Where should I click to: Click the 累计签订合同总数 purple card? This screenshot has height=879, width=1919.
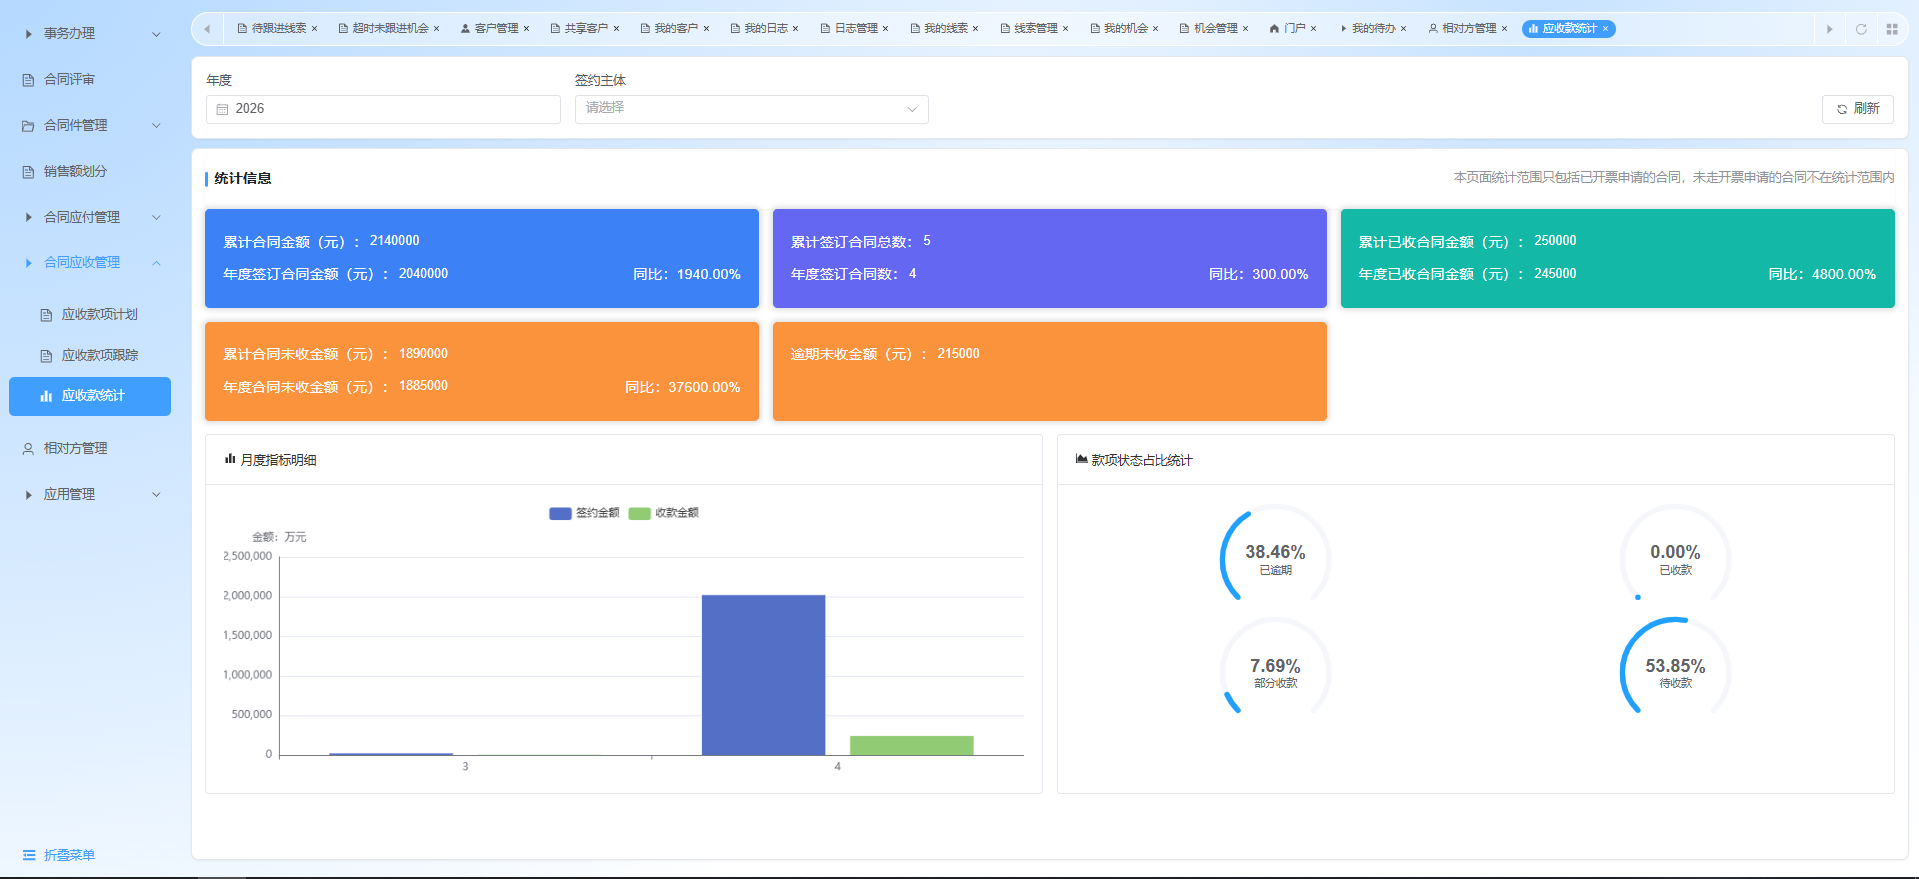coord(1050,258)
